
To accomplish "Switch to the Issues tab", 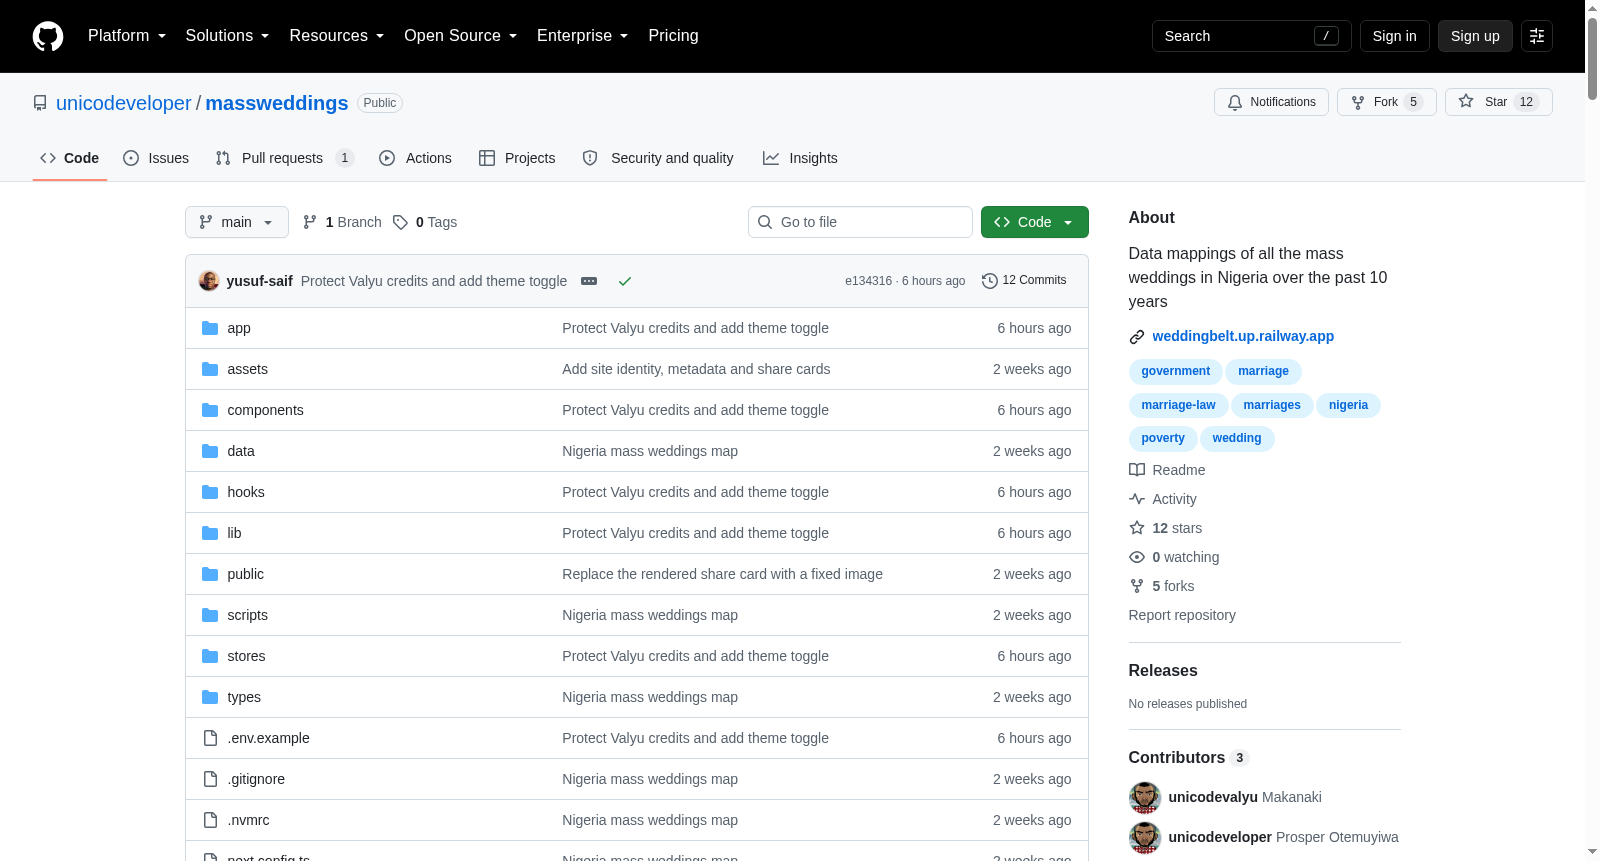I will pos(156,158).
